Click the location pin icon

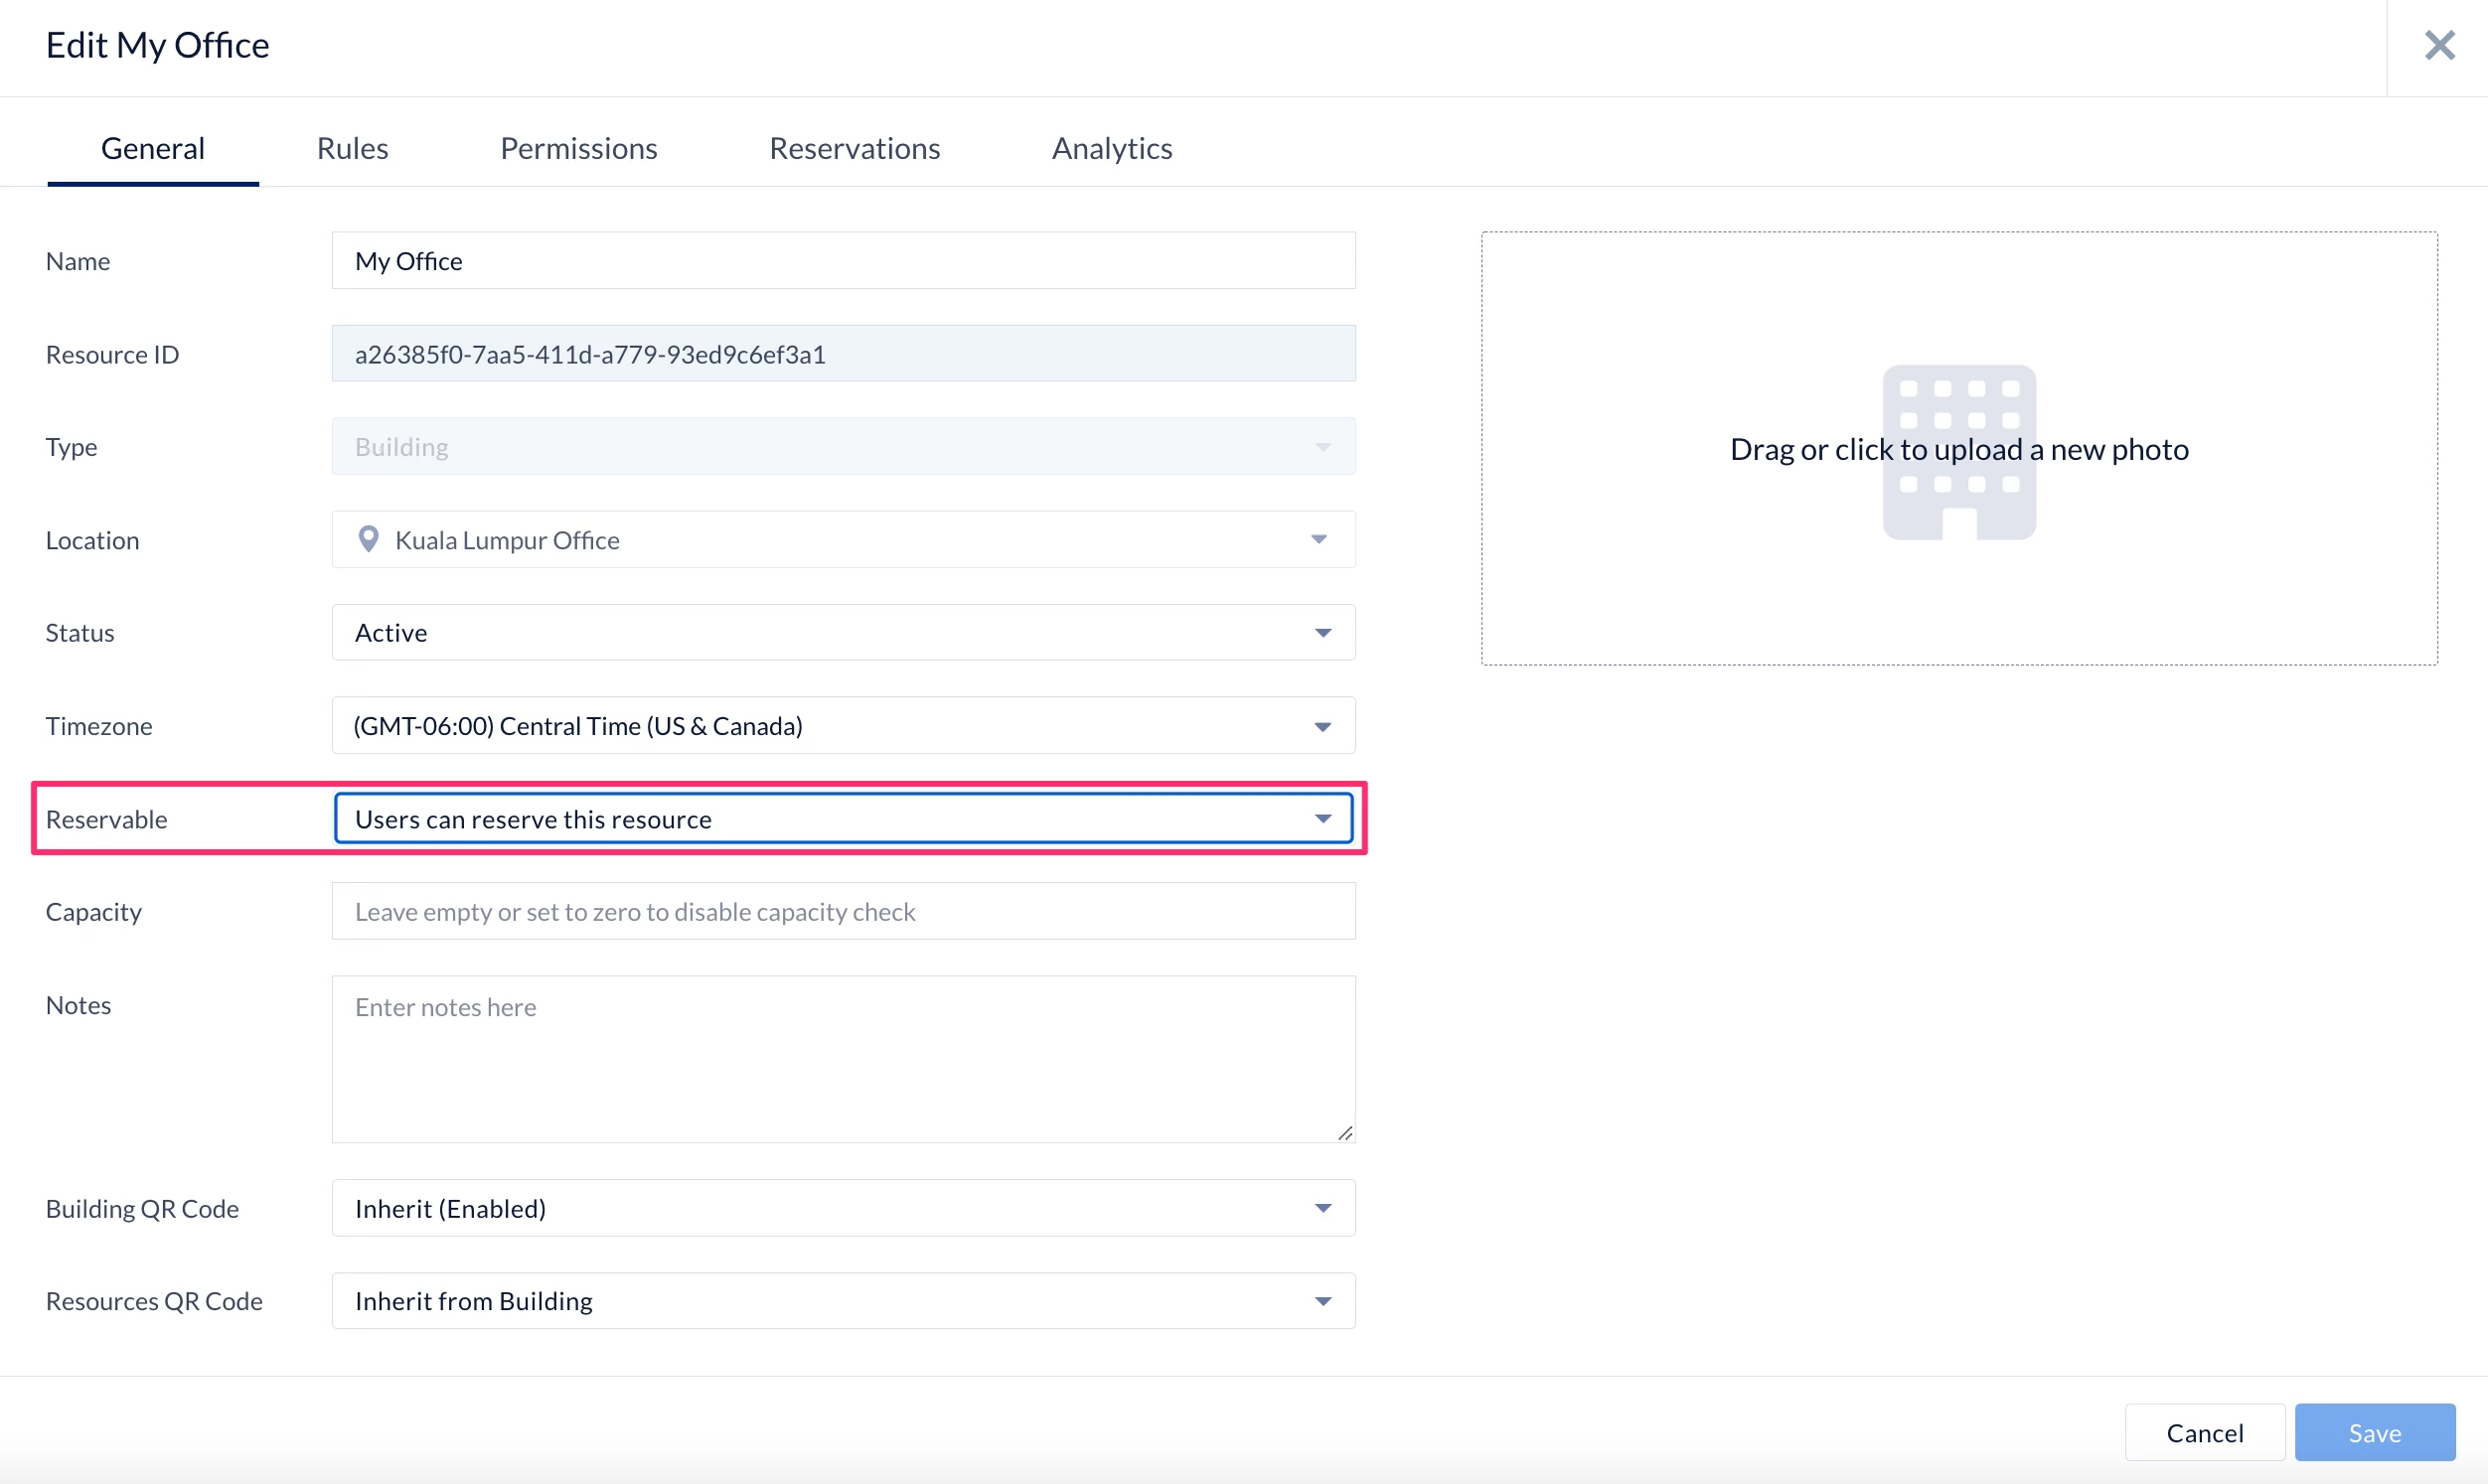(368, 540)
